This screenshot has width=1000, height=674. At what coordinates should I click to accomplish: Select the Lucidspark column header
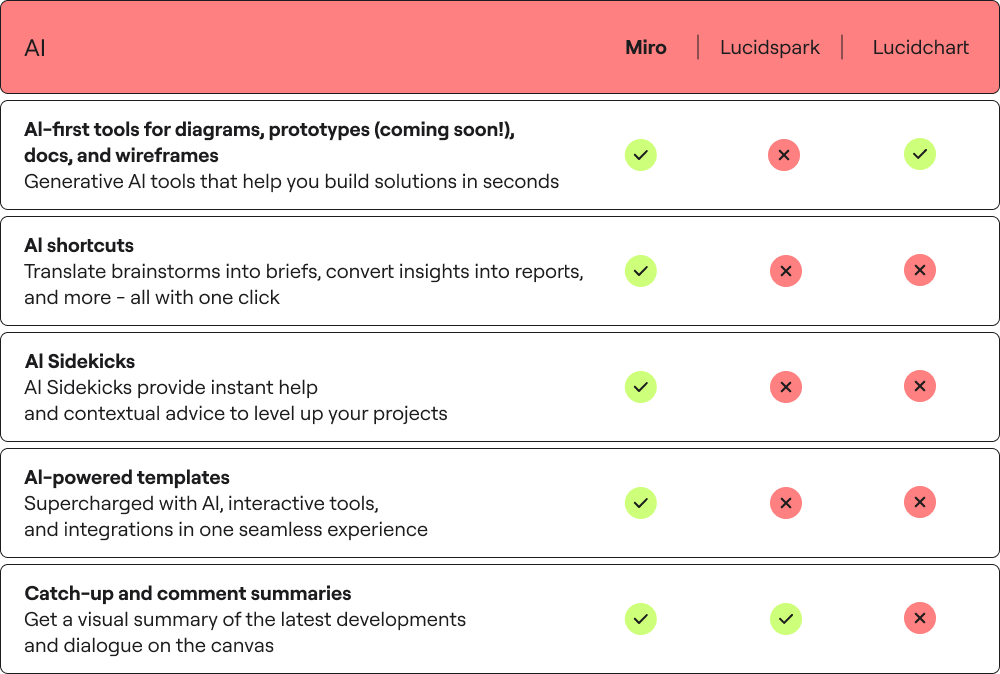[x=770, y=48]
